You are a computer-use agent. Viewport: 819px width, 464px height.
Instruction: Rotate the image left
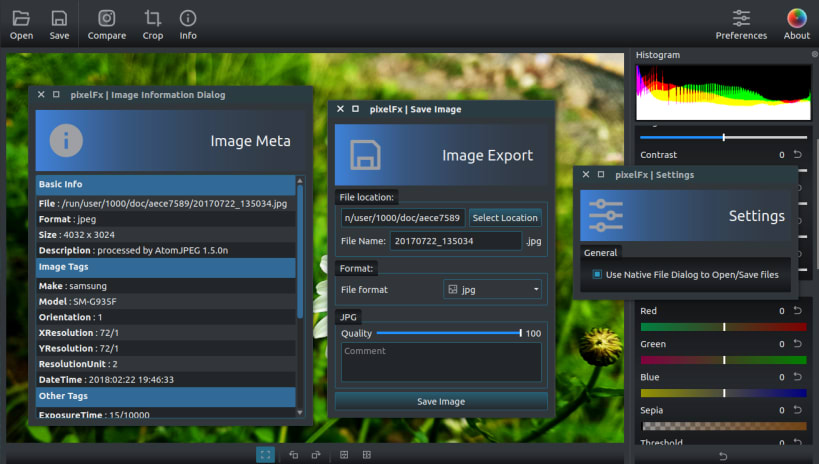pos(294,455)
